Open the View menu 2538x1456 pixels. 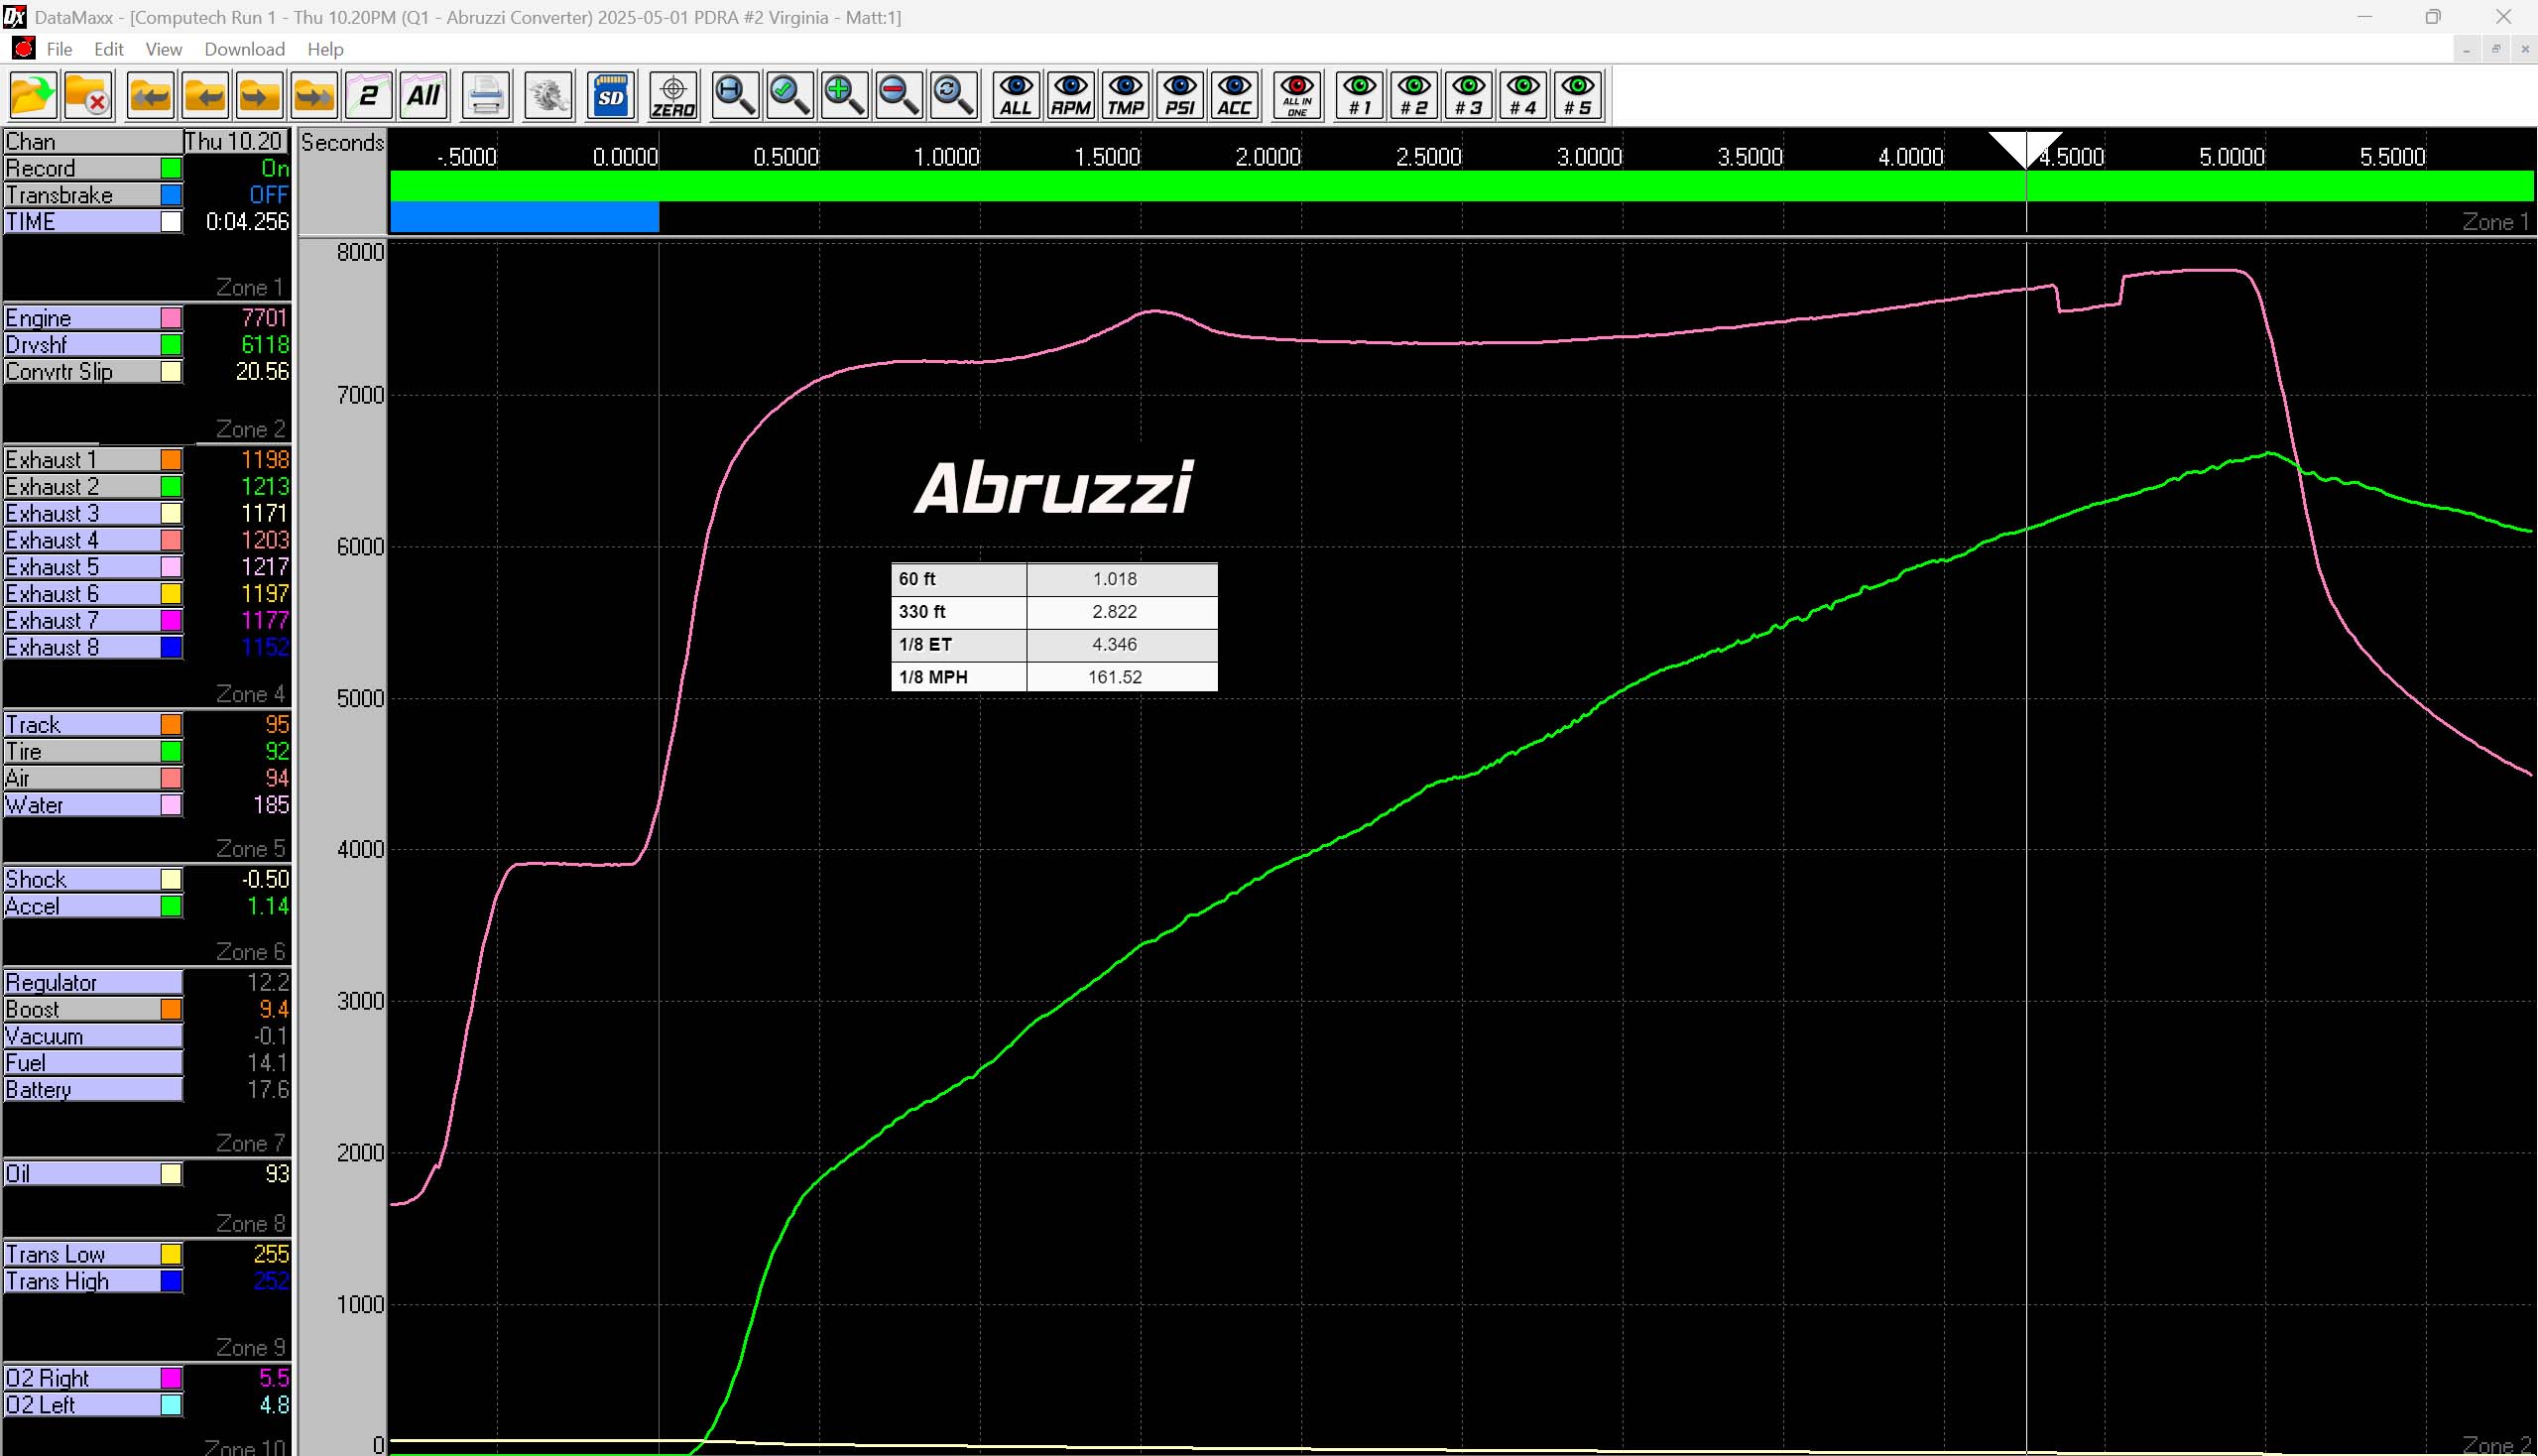[163, 49]
